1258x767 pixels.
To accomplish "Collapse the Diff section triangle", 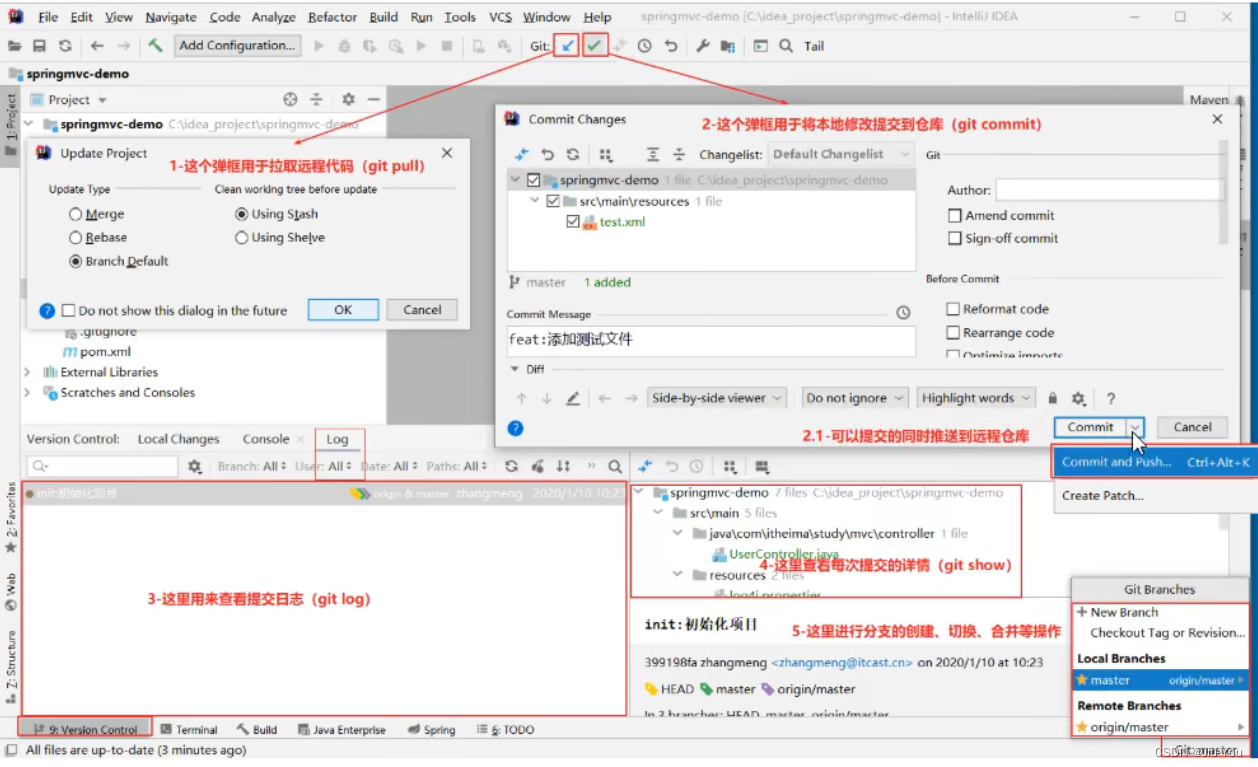I will pos(515,369).
